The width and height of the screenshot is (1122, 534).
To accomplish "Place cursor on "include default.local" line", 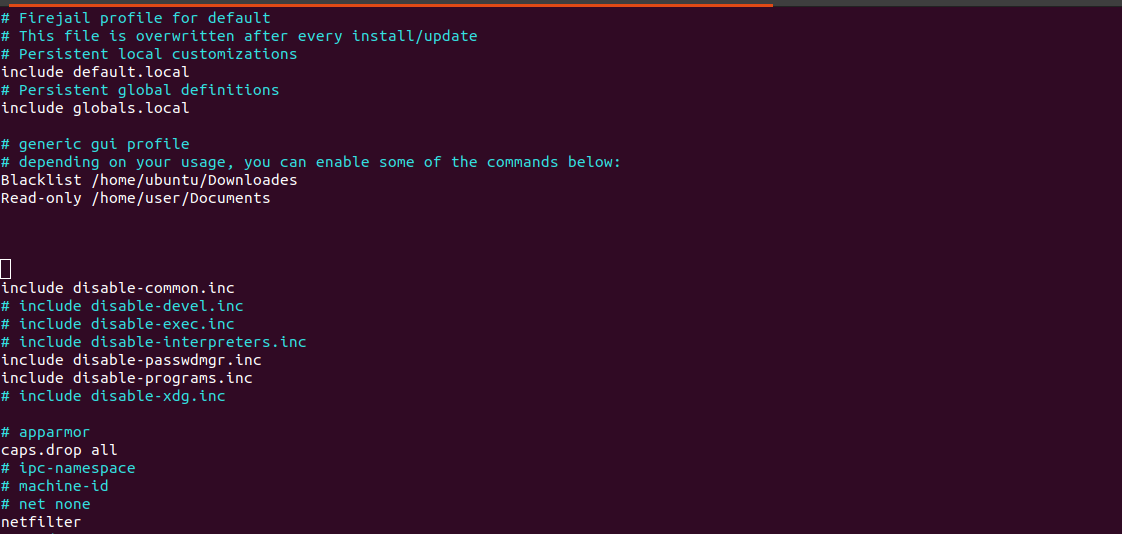I will [95, 72].
